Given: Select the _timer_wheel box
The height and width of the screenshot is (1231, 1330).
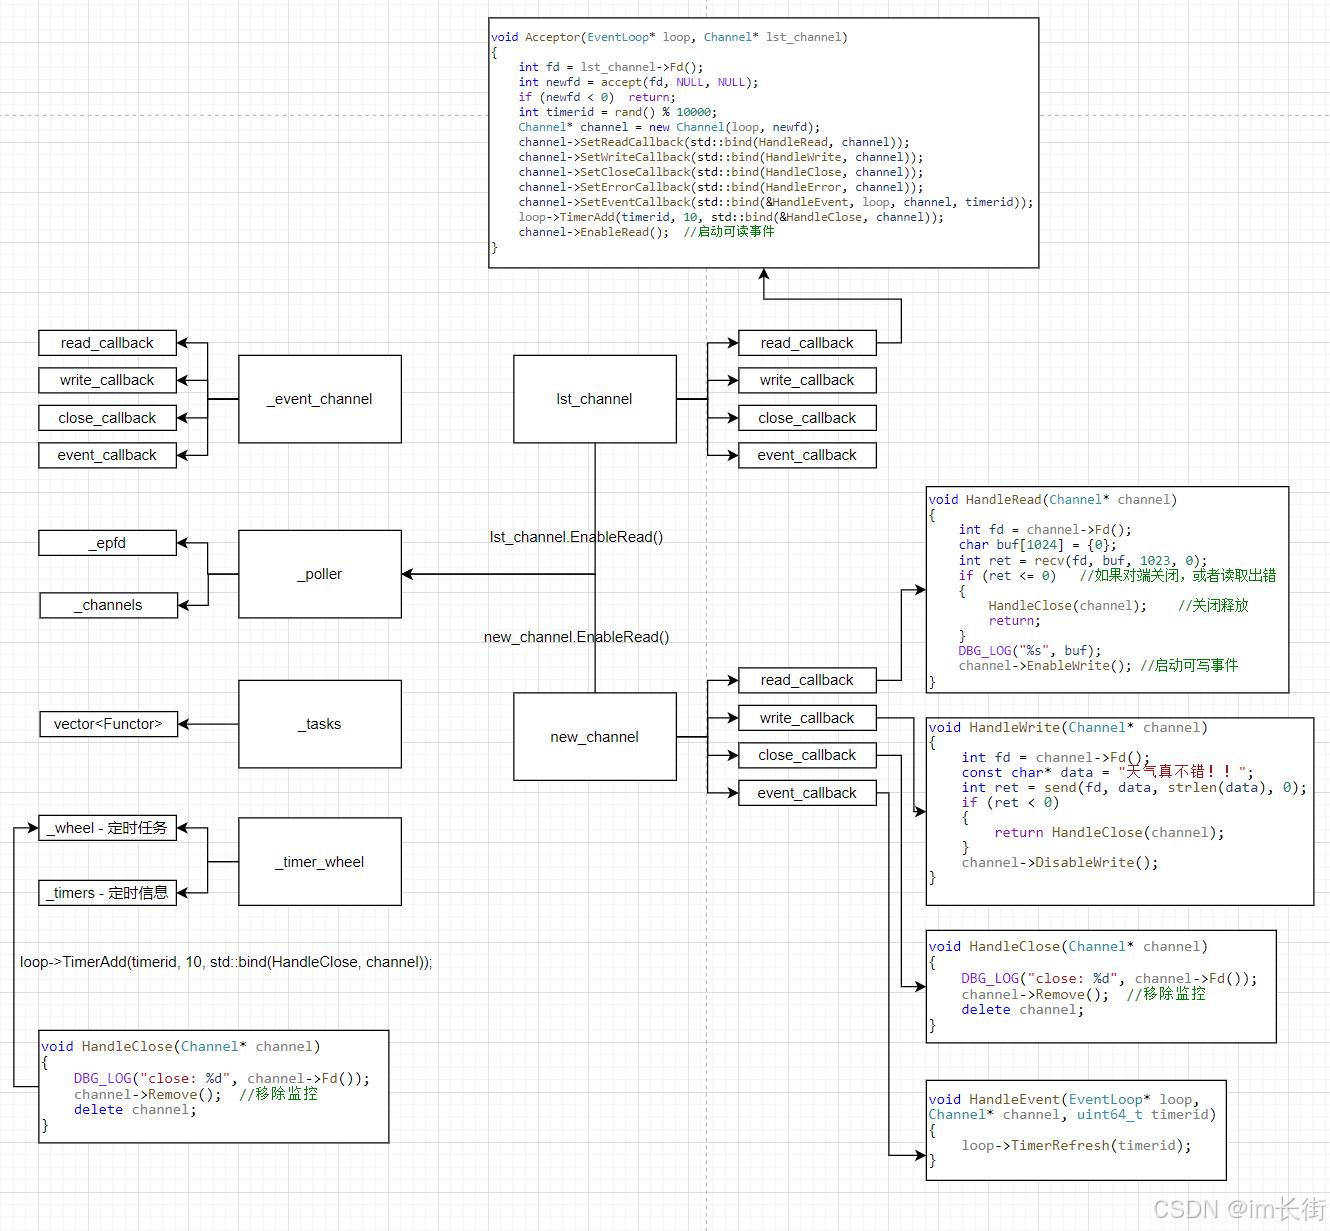Looking at the screenshot, I should pos(320,862).
